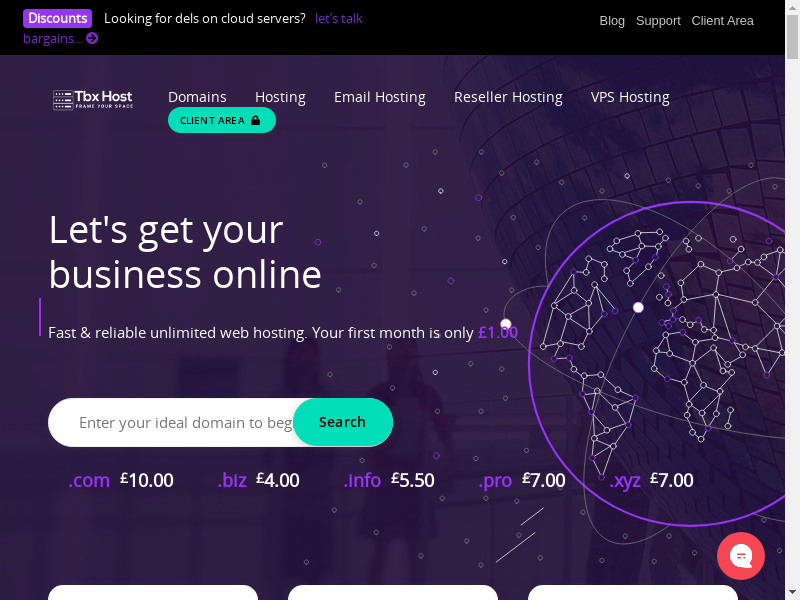Select Reseller Hosting in navigation
800x600 pixels.
508,97
